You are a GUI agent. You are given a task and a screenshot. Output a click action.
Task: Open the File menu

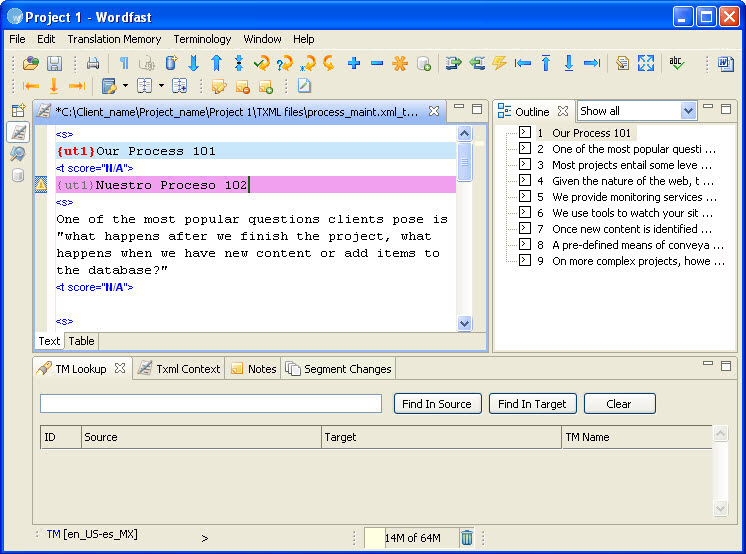(17, 39)
